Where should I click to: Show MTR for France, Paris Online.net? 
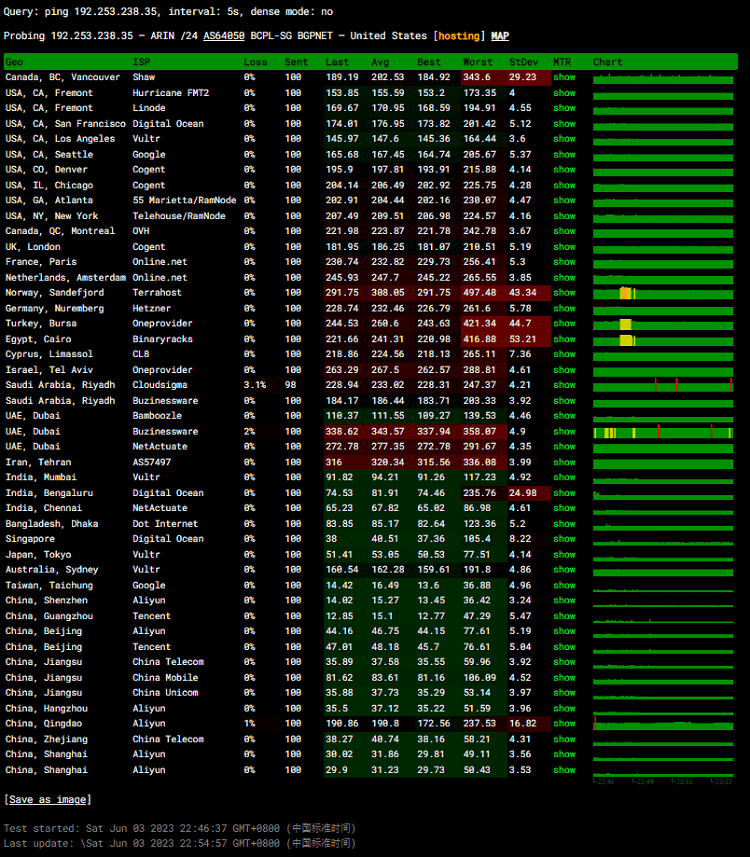(564, 262)
